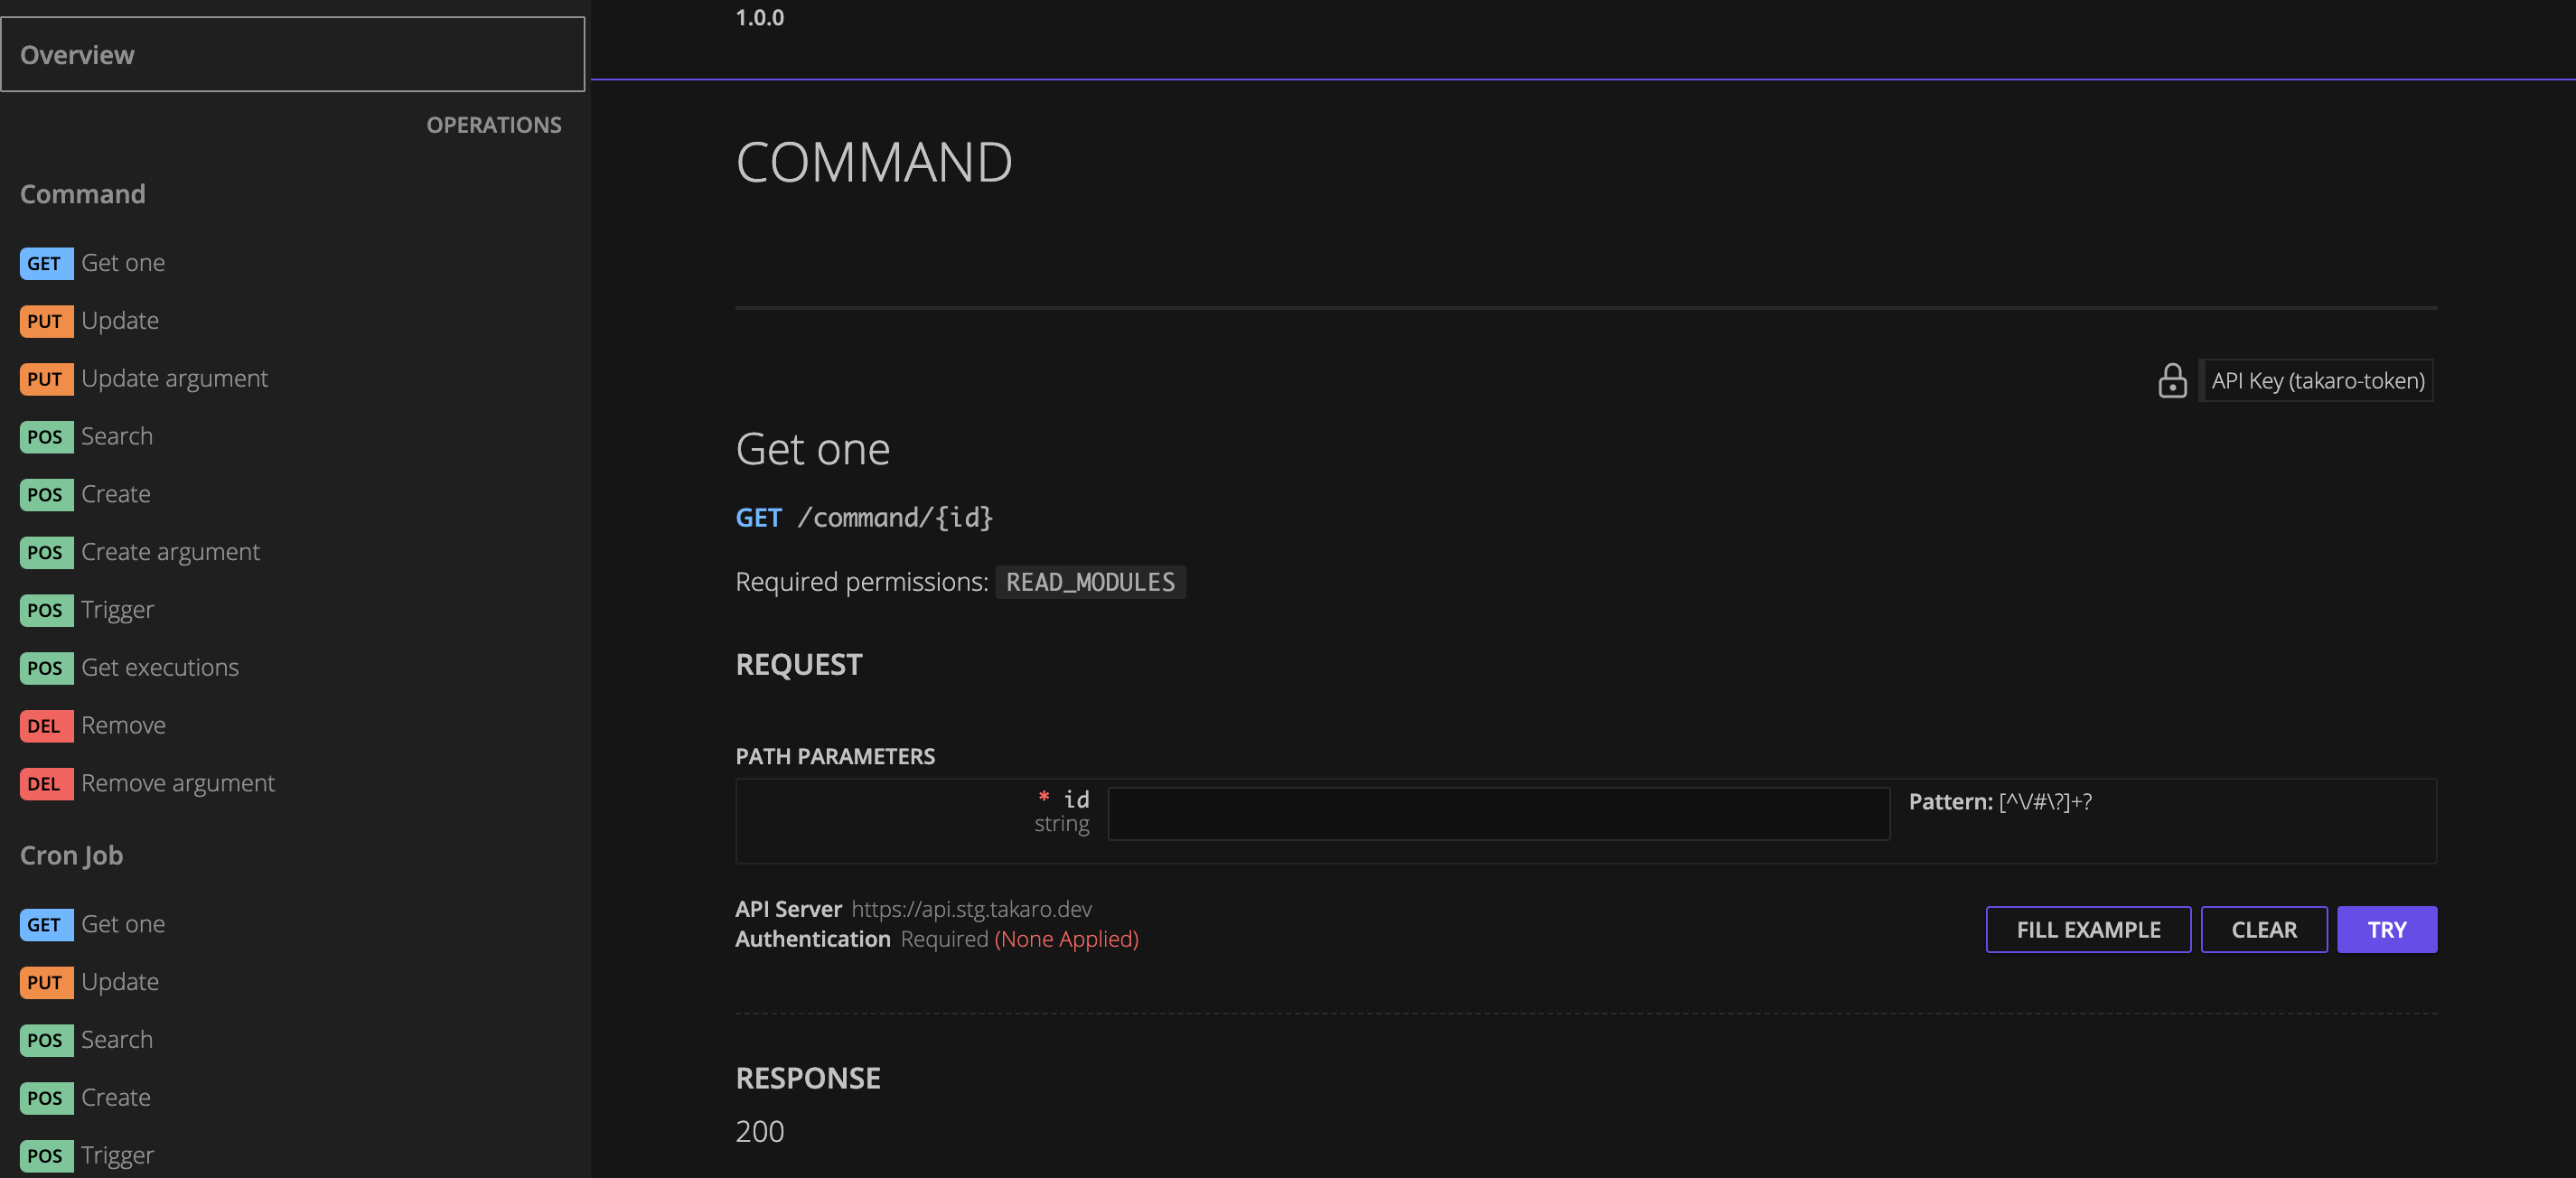The image size is (2576, 1178).
Task: Select the DEL icon for Remove argument
Action: click(45, 784)
